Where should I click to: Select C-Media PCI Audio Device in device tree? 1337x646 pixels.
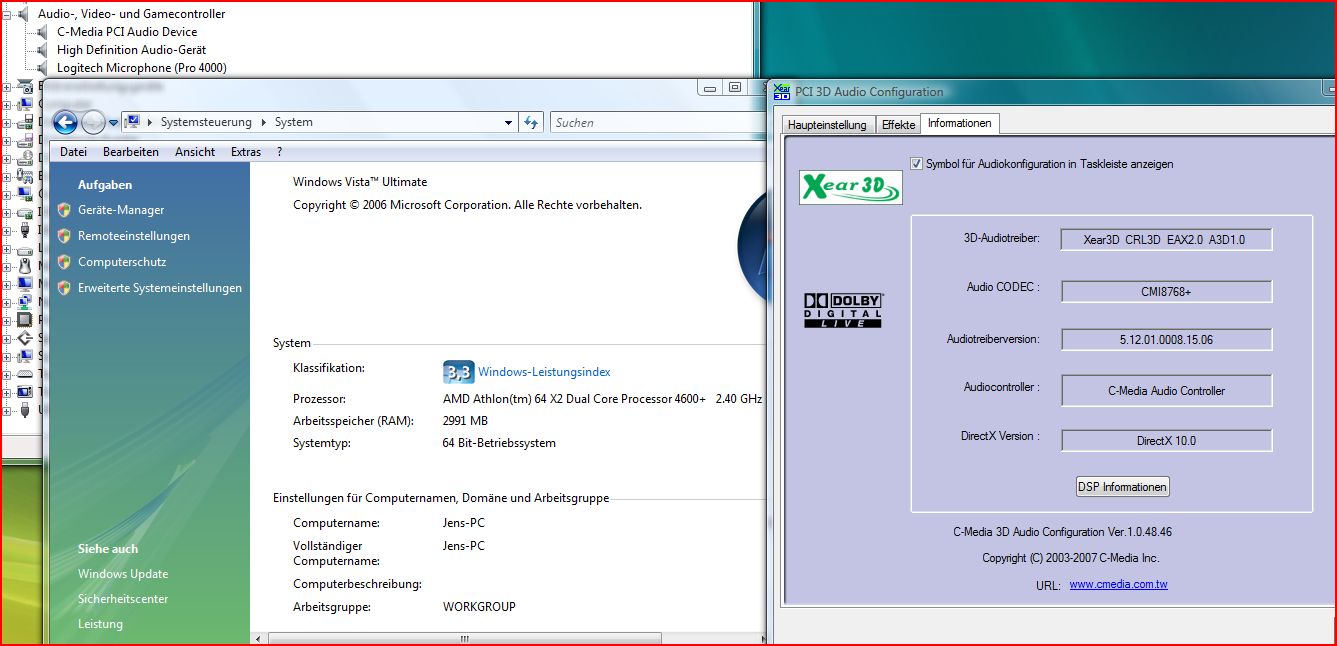[127, 32]
